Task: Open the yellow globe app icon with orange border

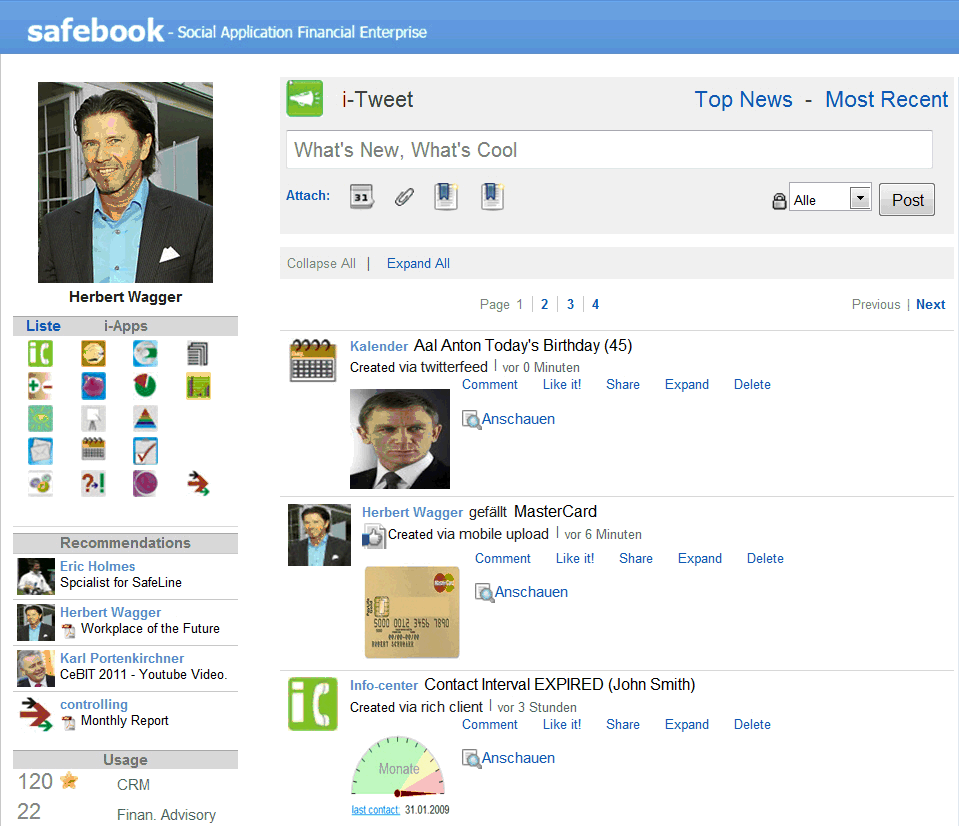Action: (93, 353)
